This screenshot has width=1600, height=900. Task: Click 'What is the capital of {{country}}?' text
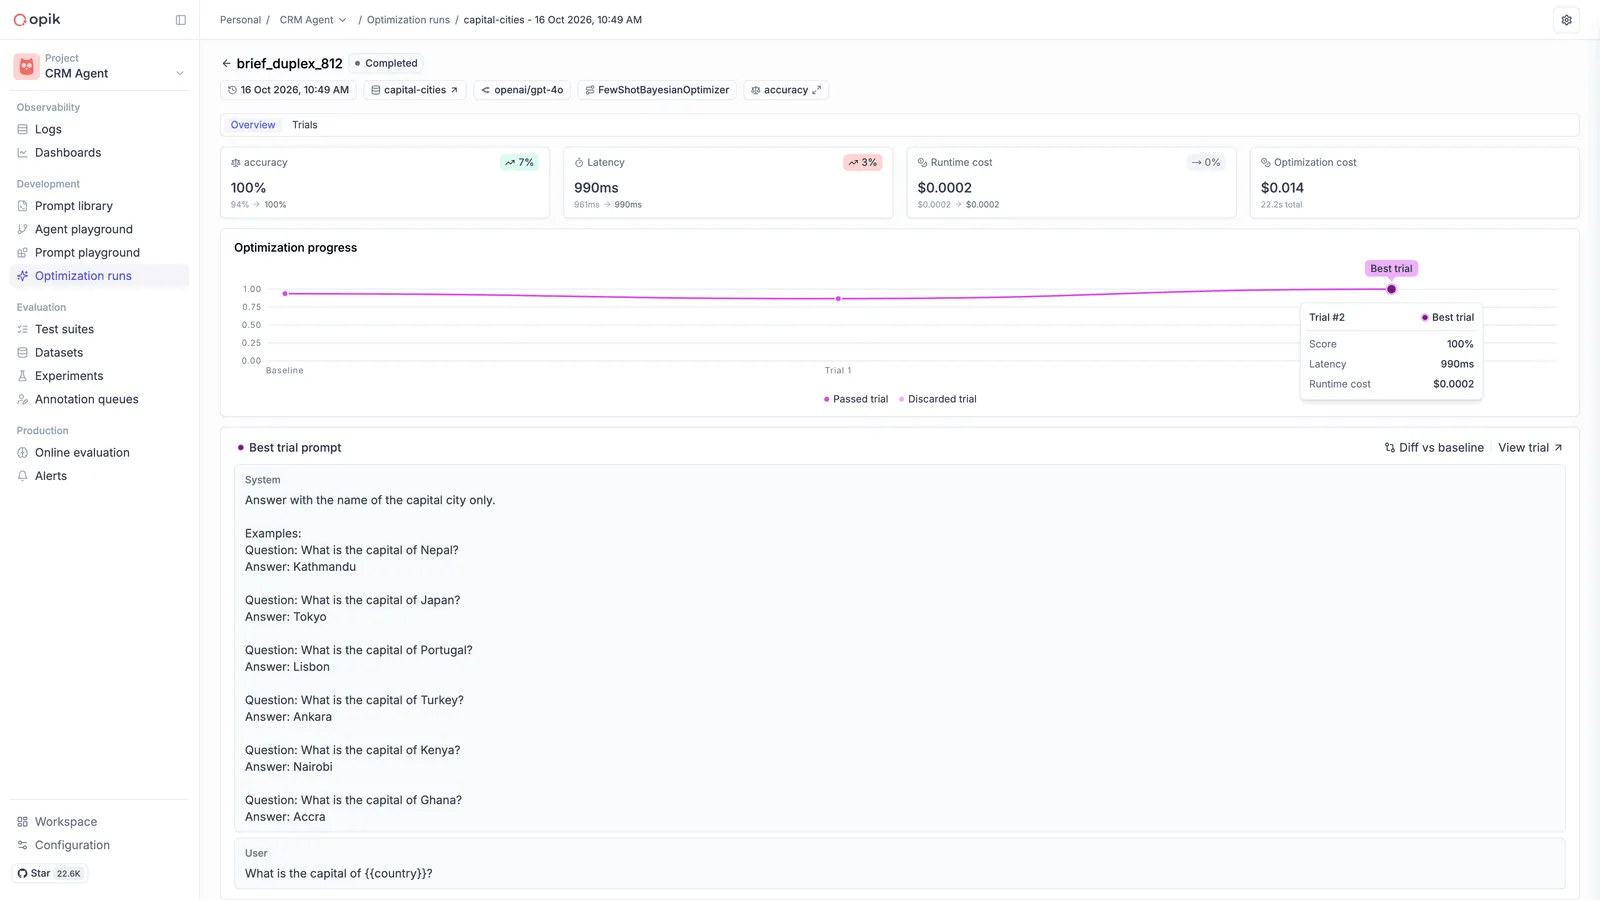[339, 873]
